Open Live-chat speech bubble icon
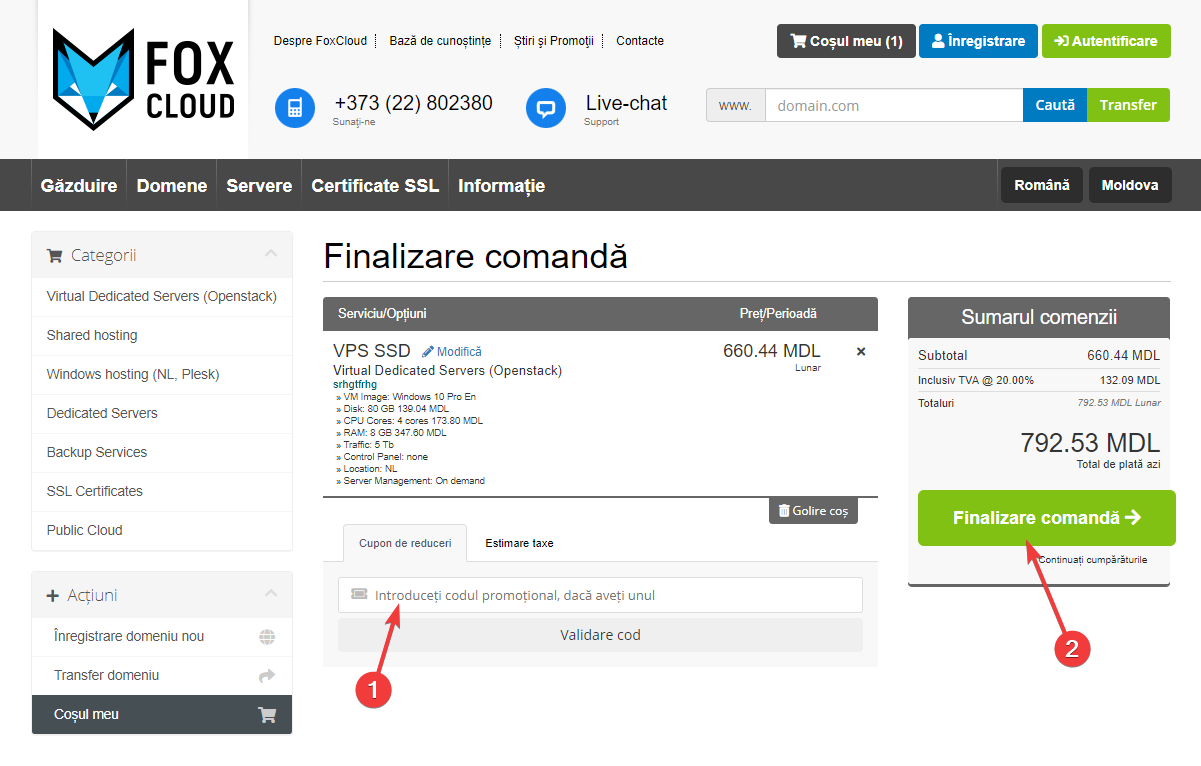The width and height of the screenshot is (1201, 766). [546, 108]
